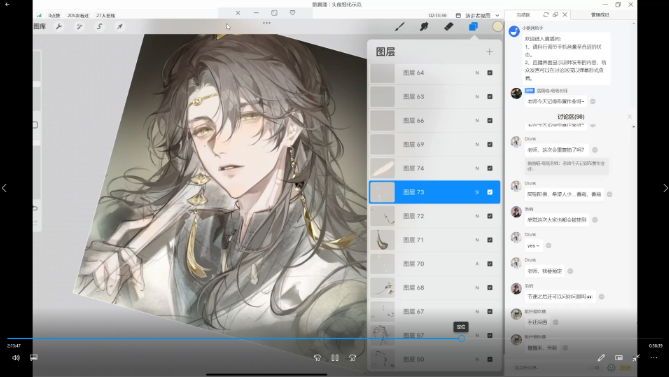Select the Transform arrow tool
The width and height of the screenshot is (669, 377).
(120, 26)
